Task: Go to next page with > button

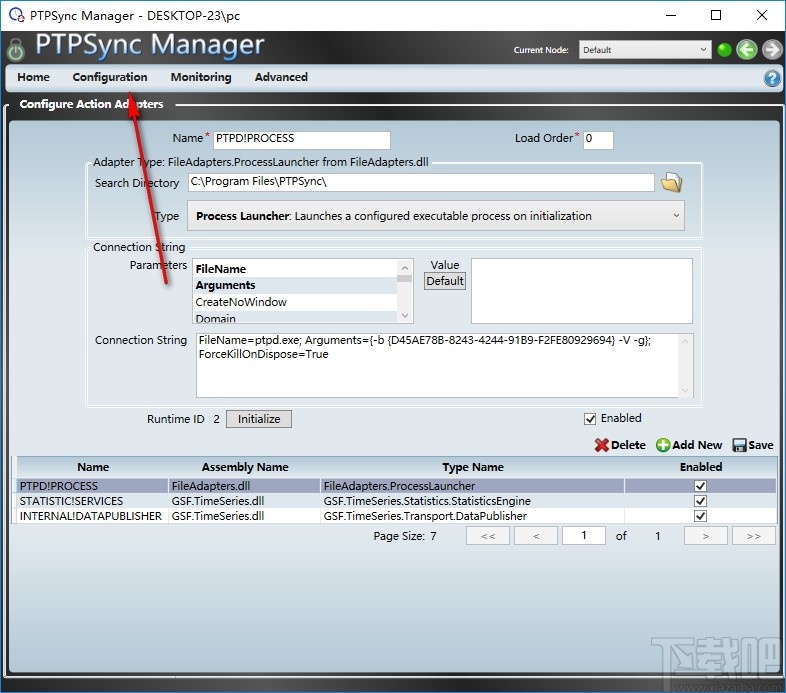Action: click(705, 536)
